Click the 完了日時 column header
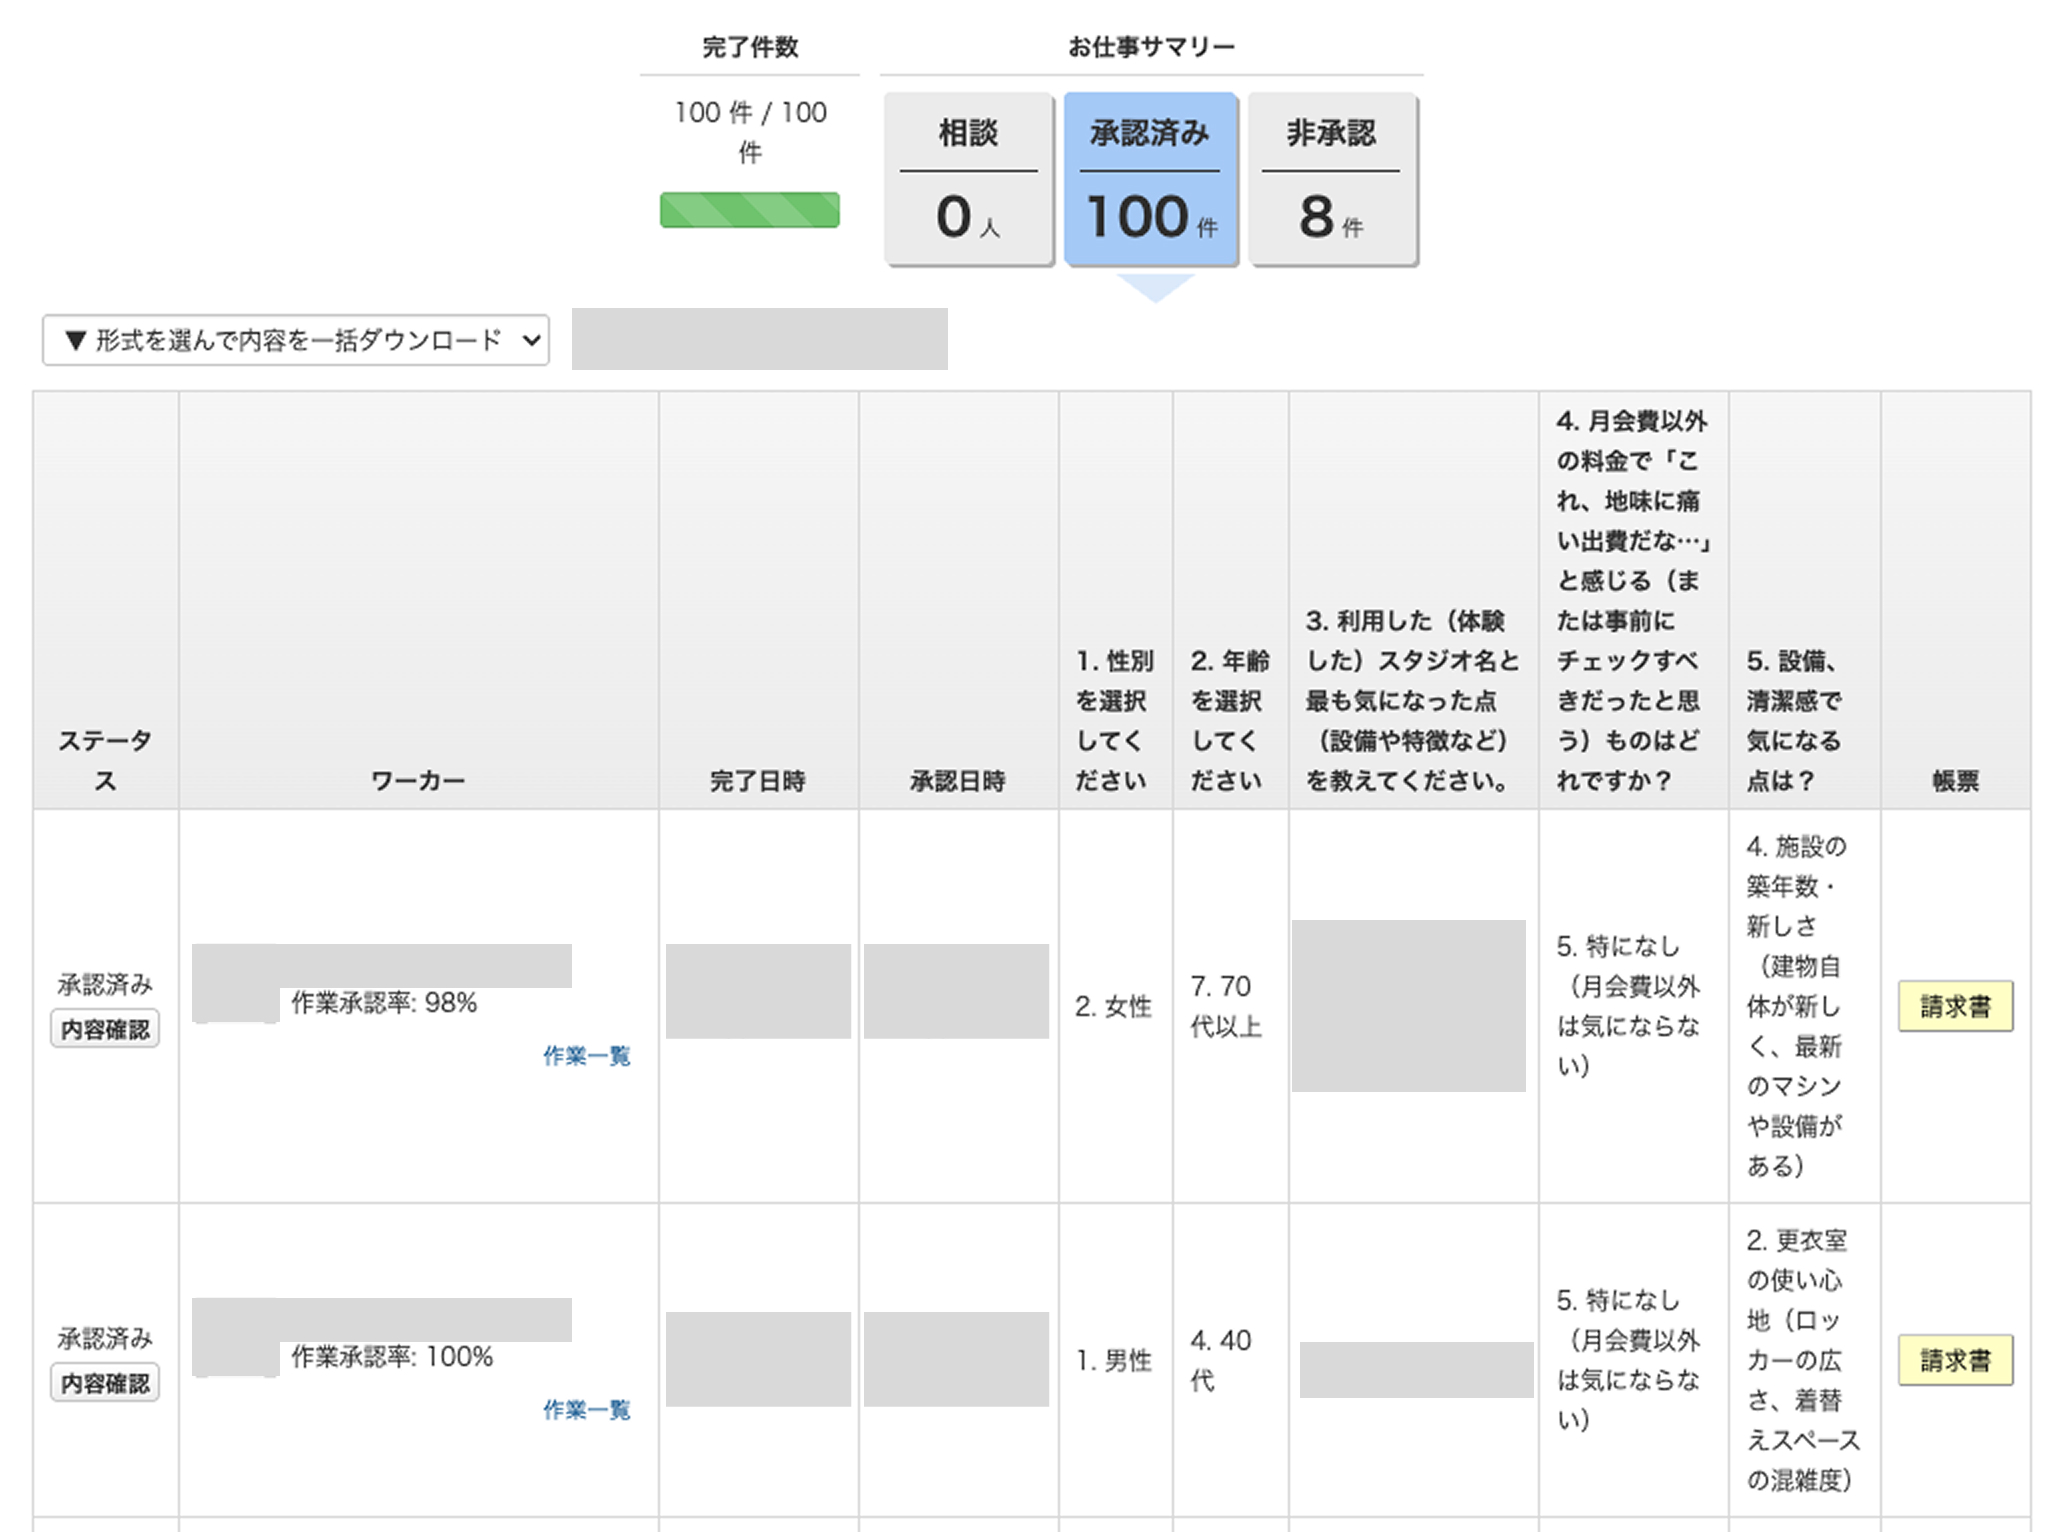The image size is (2054, 1532). click(757, 780)
